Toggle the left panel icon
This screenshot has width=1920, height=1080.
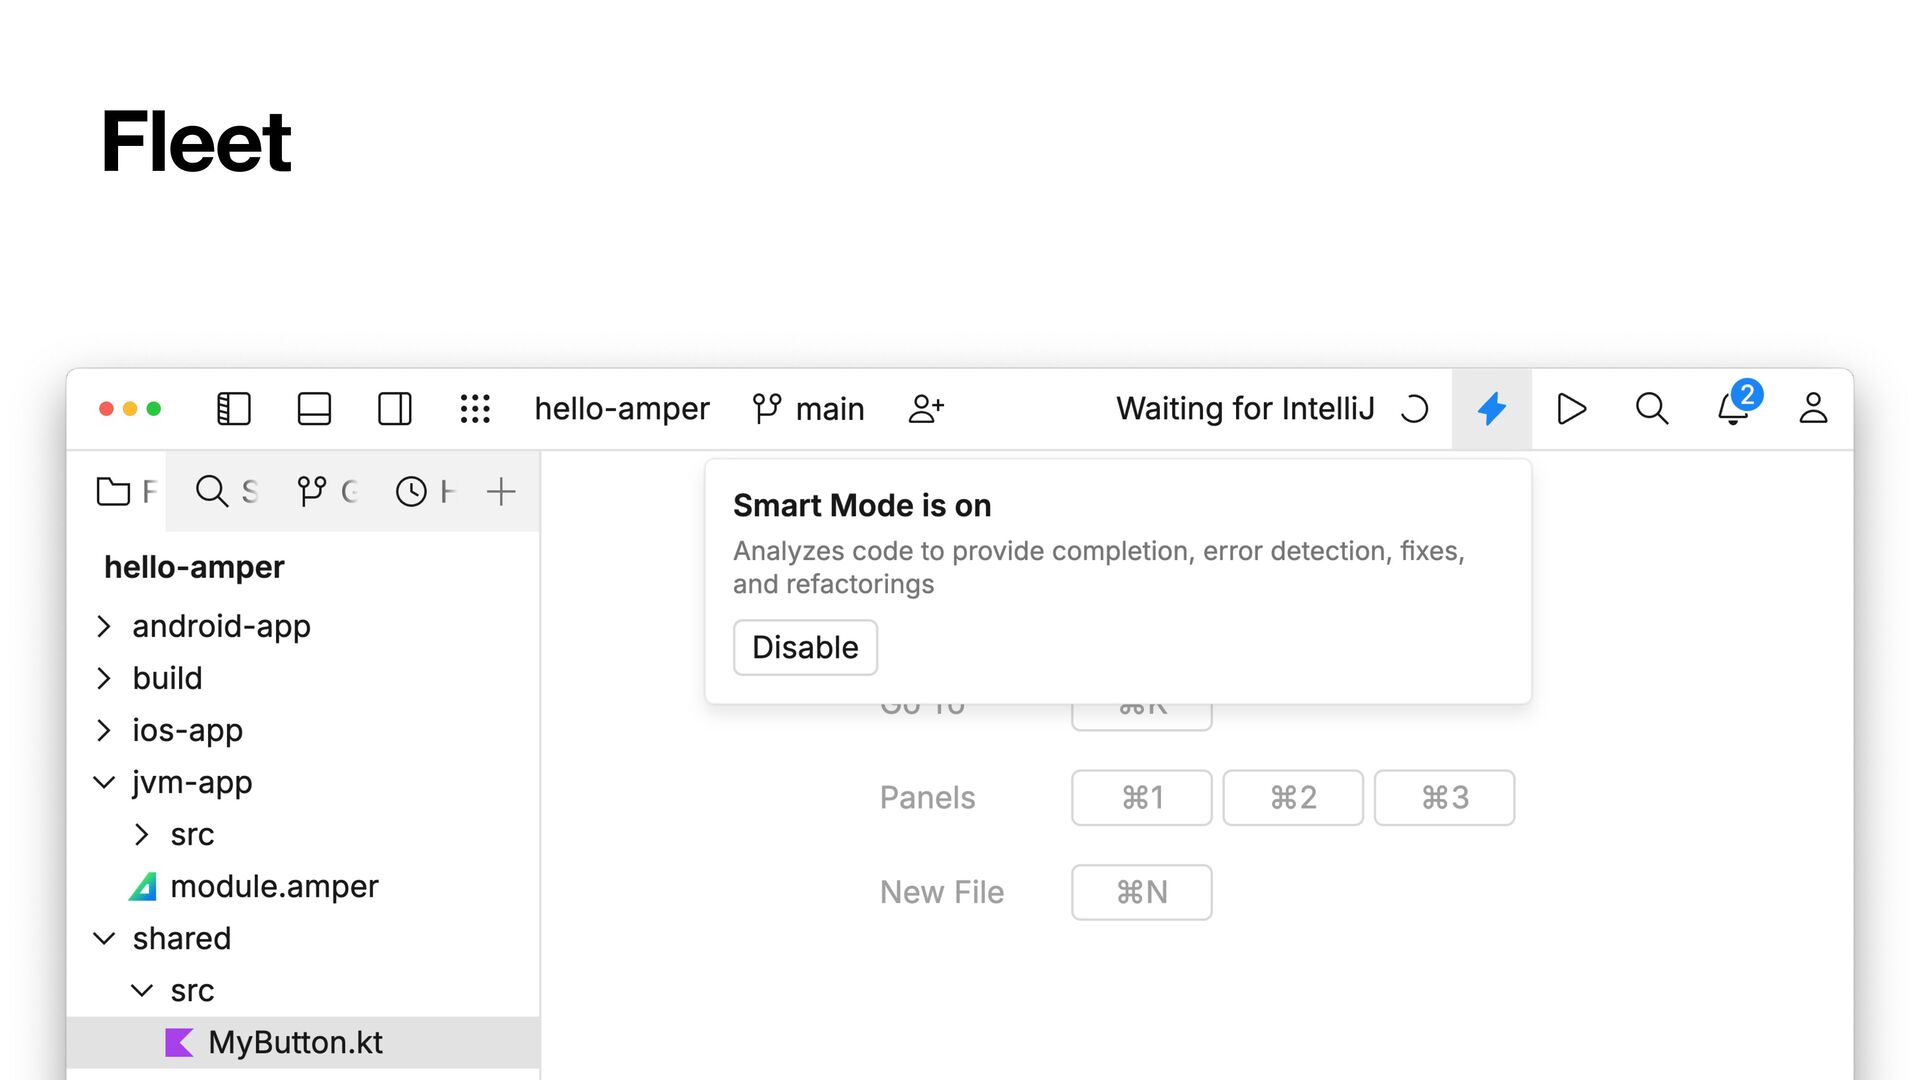tap(234, 409)
